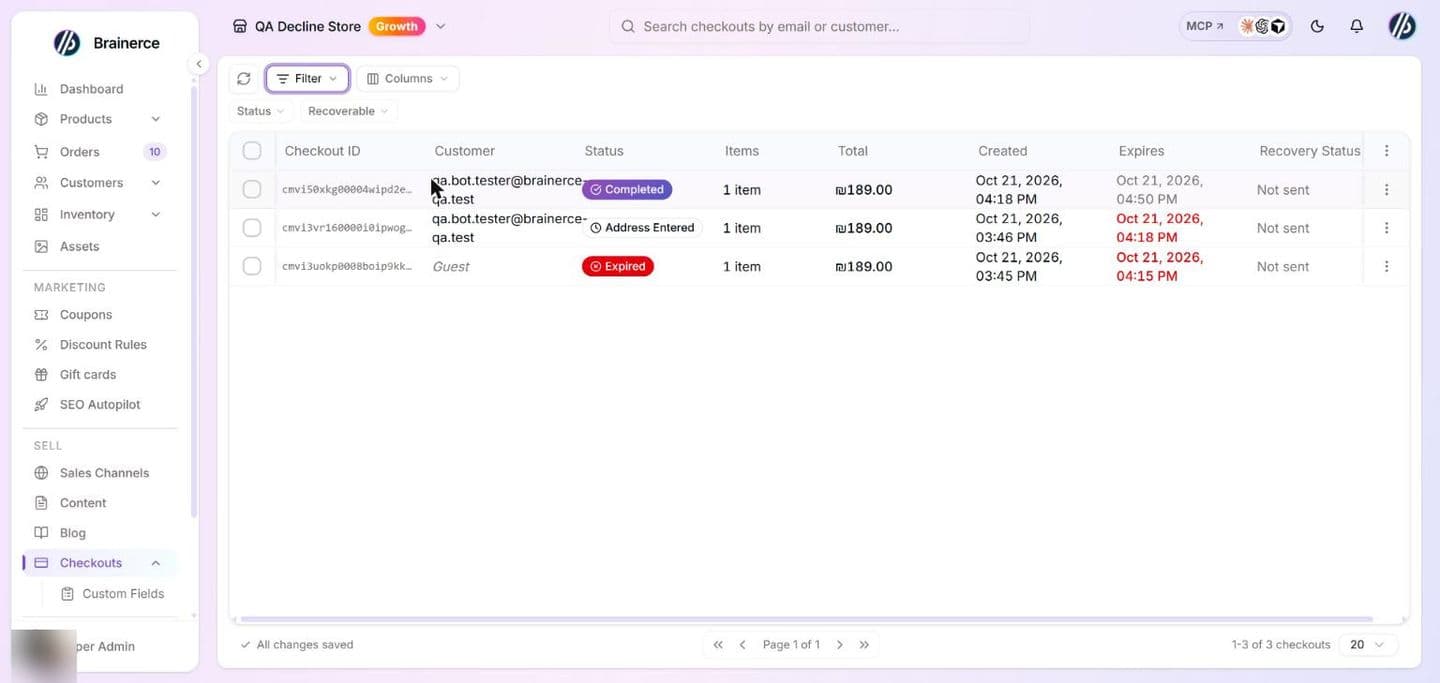
Task: Click the refresh checkouts icon
Action: 244,78
